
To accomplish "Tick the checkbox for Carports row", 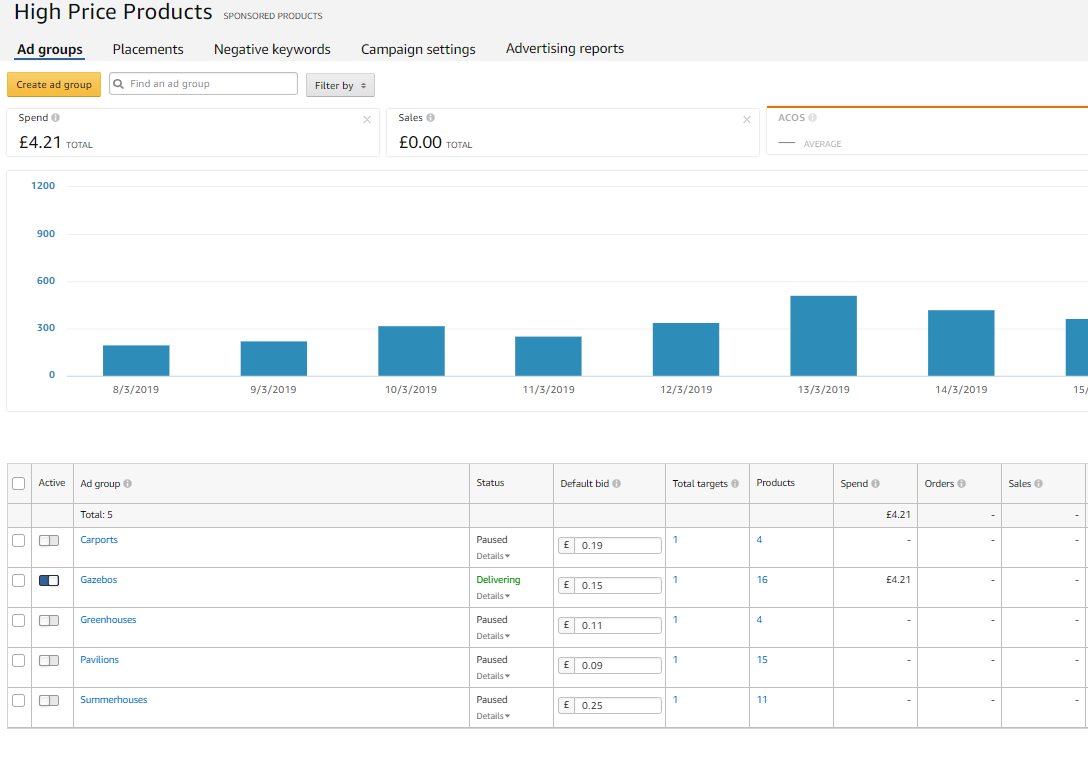I will pyautogui.click(x=19, y=540).
